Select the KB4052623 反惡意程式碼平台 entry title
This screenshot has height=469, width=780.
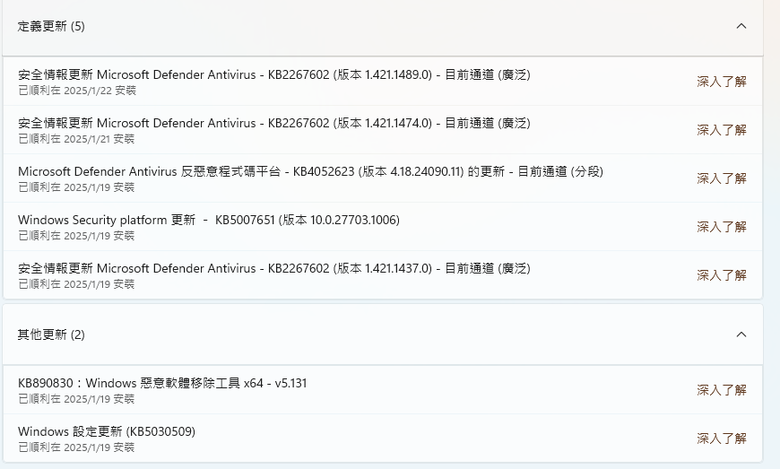[x=310, y=172]
